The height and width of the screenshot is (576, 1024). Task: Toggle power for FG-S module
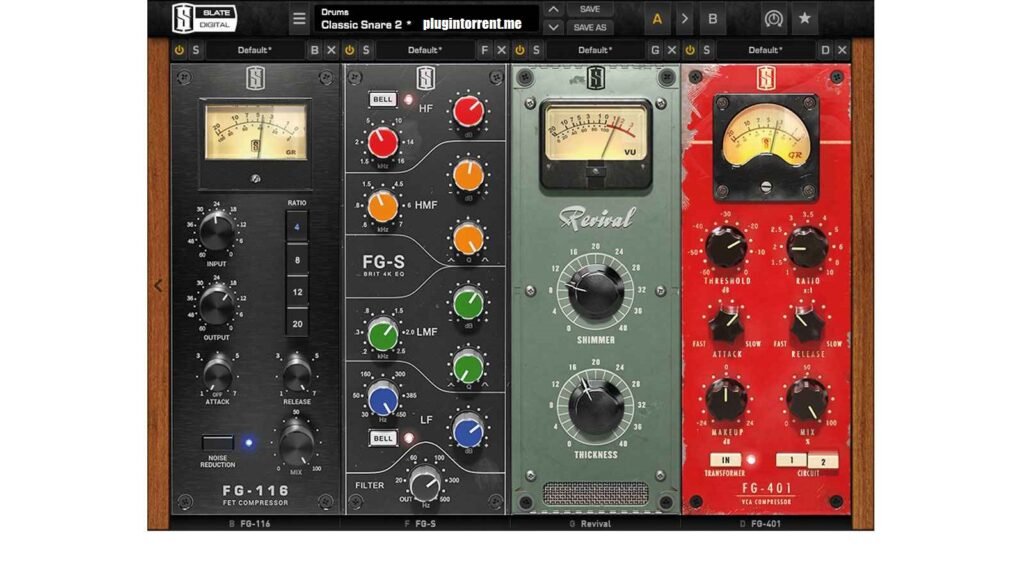coord(349,50)
